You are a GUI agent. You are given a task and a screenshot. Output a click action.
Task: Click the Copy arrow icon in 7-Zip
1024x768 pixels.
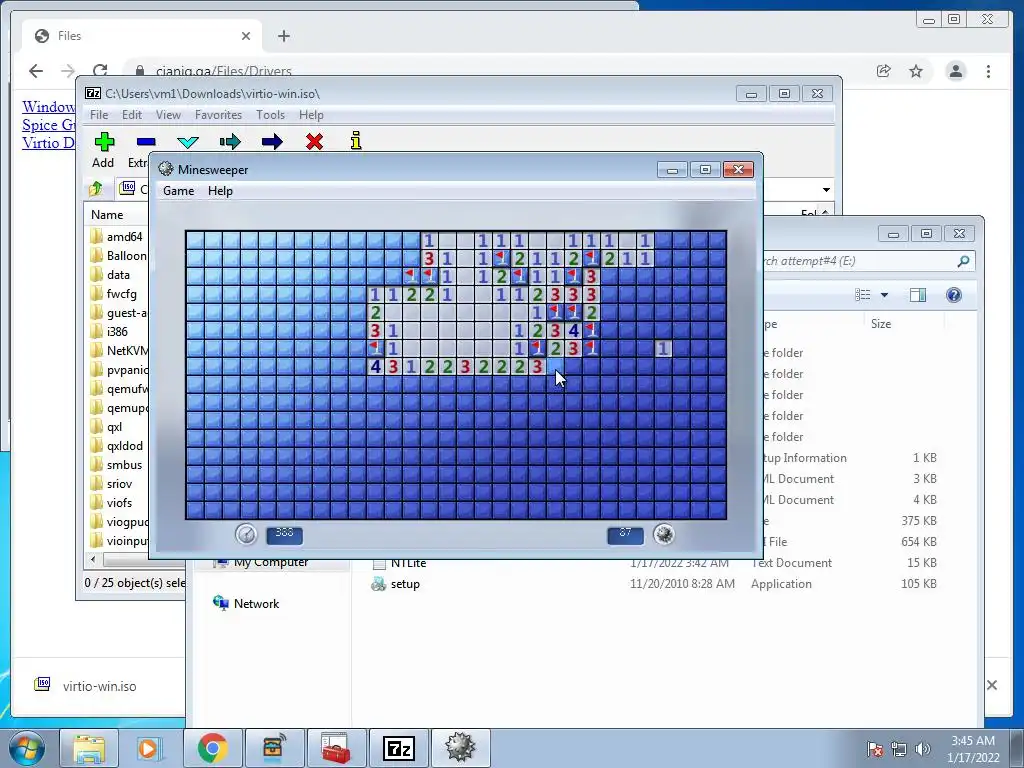click(x=230, y=142)
